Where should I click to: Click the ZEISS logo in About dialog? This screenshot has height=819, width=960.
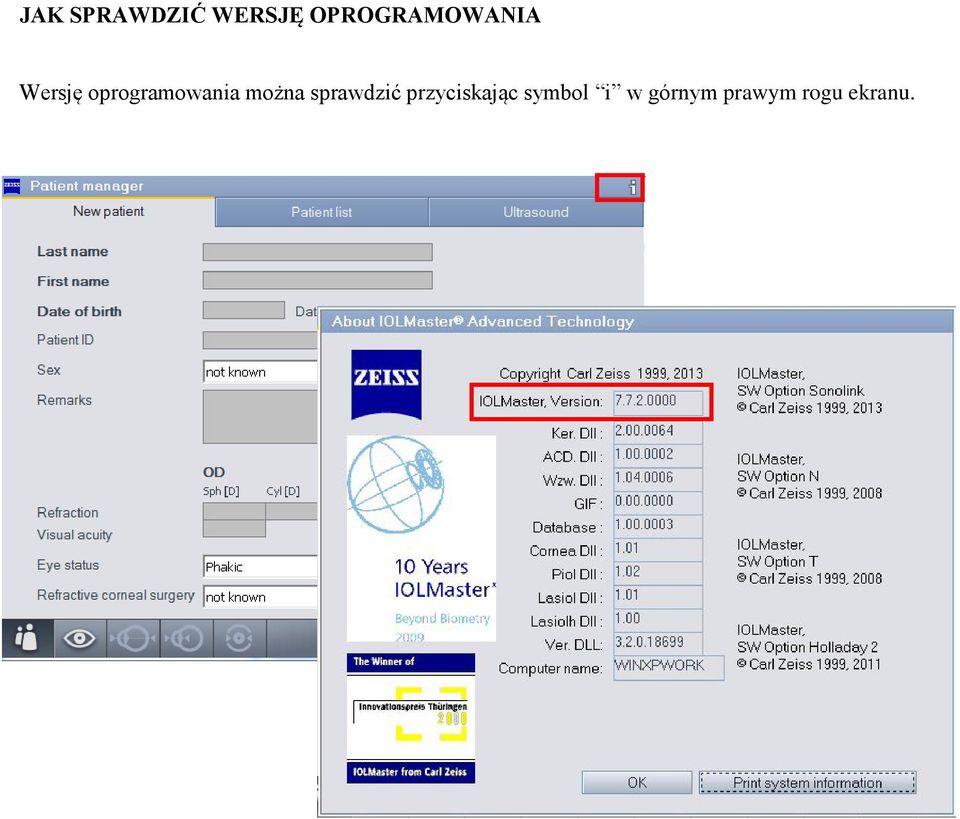click(x=386, y=384)
